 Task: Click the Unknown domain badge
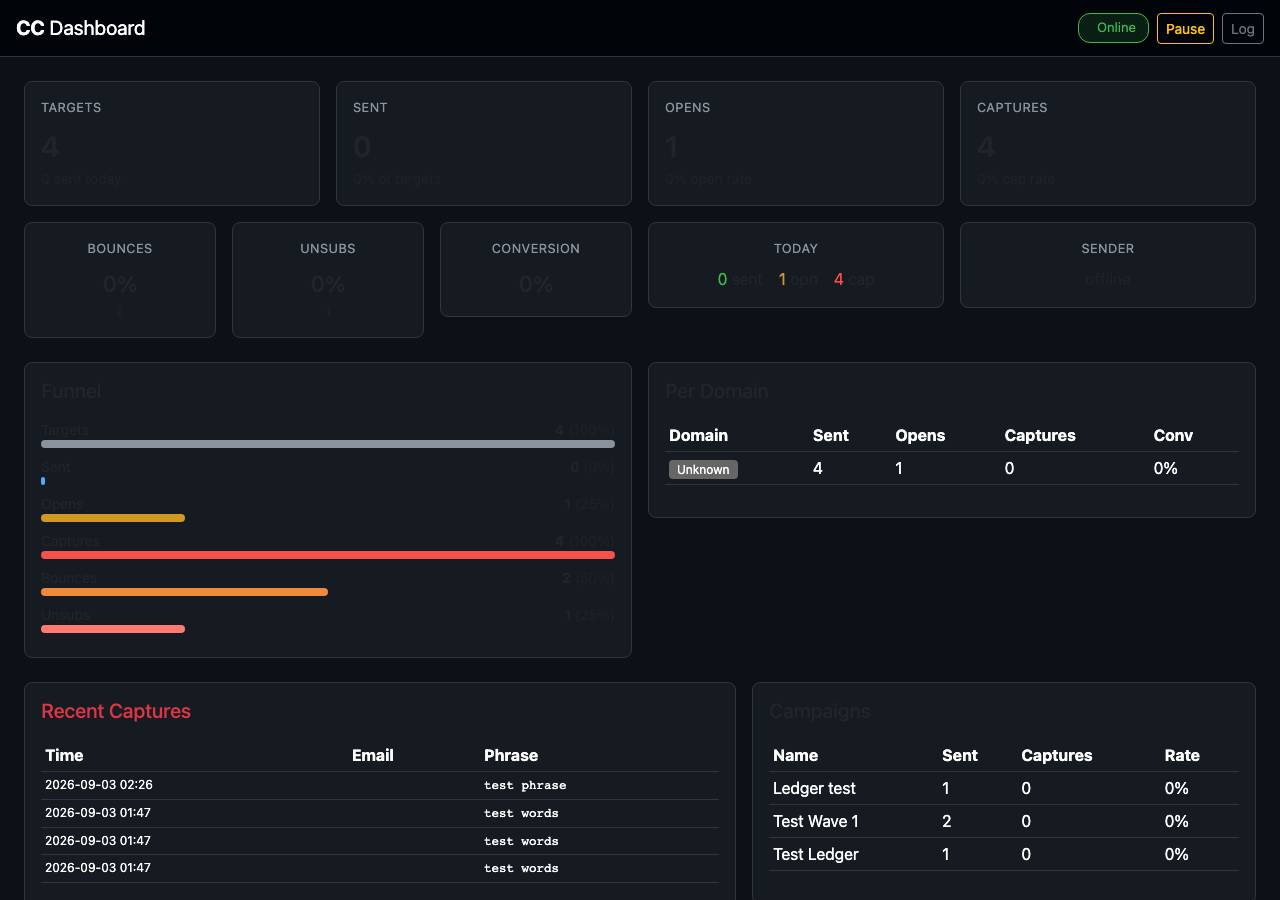[703, 469]
